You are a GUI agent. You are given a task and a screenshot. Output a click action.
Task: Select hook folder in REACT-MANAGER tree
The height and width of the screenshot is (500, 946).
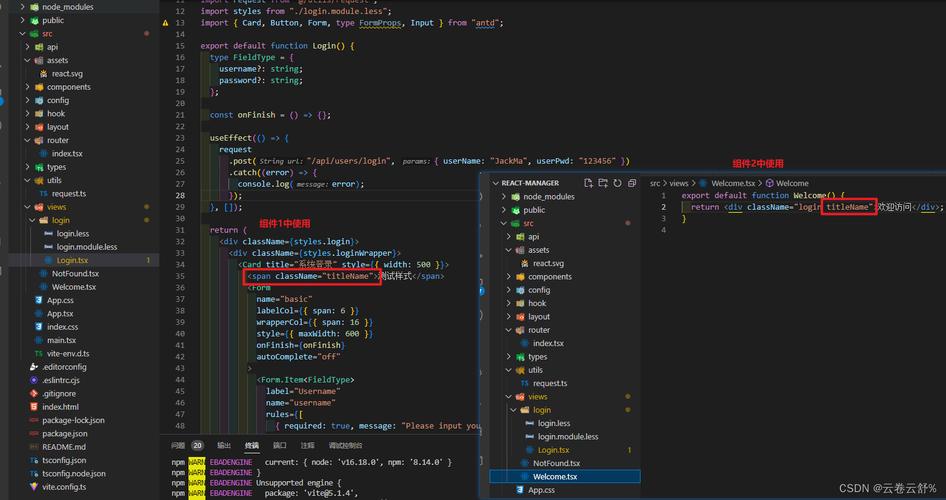tap(537, 303)
